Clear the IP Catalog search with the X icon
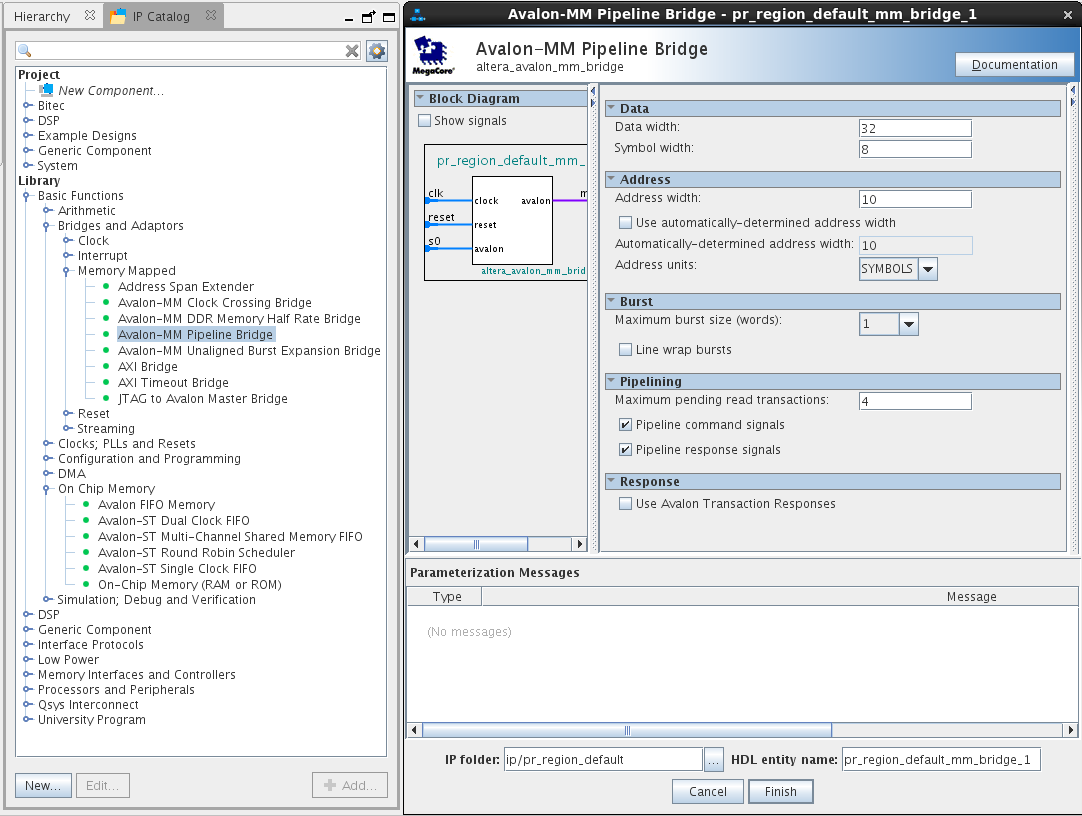Screen dimensions: 1082x816 pyautogui.click(x=352, y=51)
